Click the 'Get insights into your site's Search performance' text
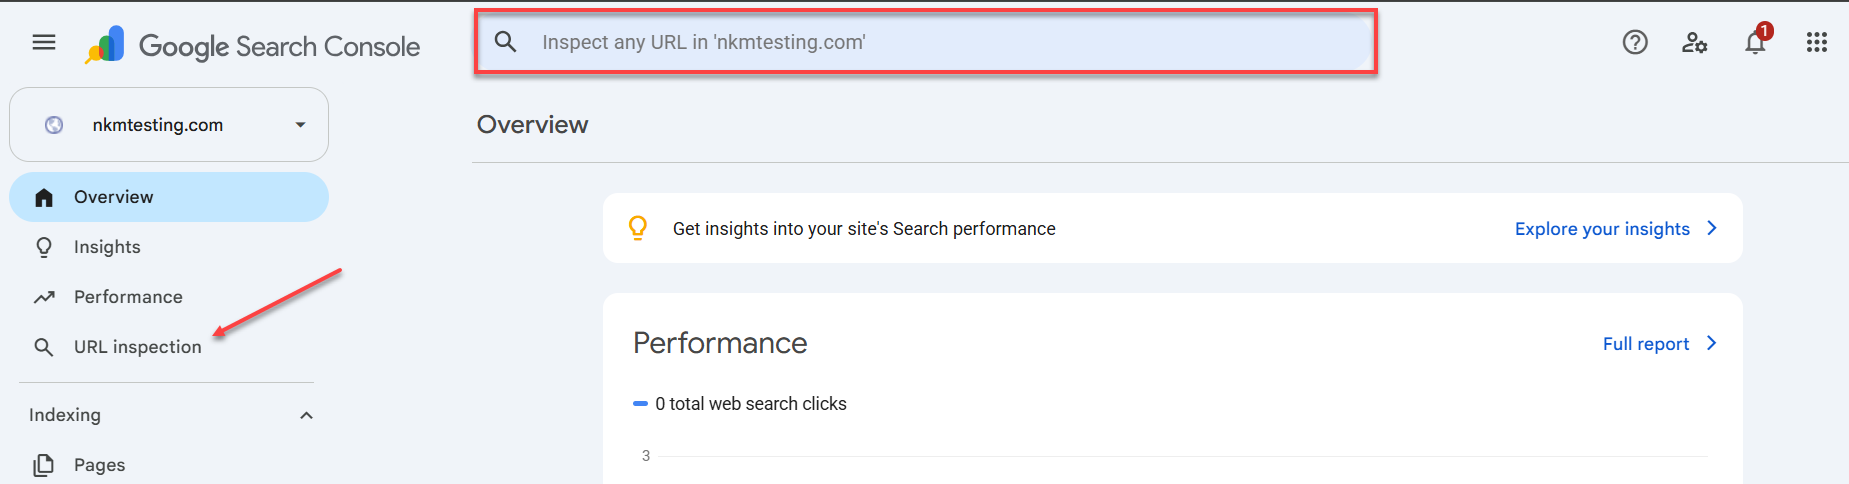 [864, 229]
